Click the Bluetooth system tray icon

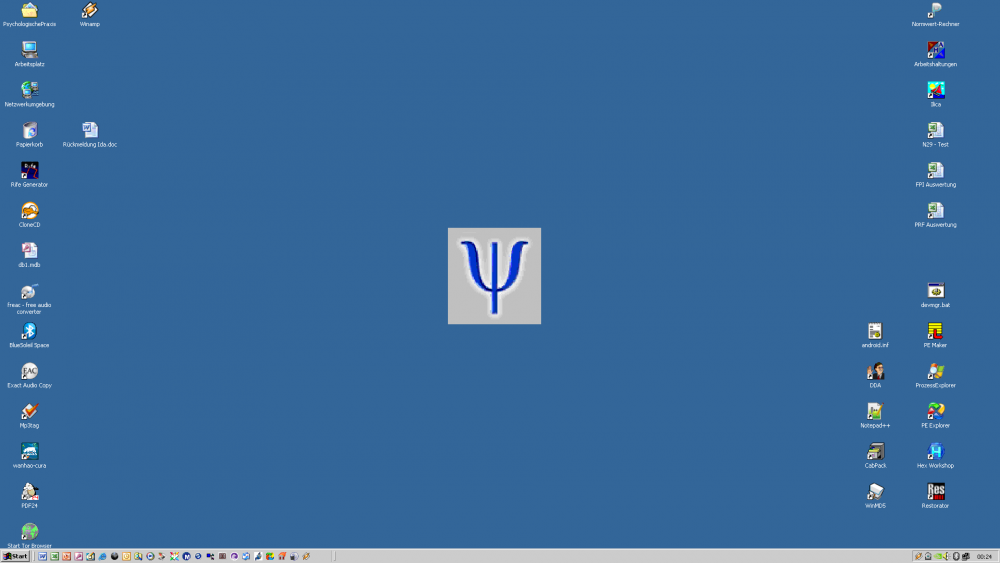click(x=956, y=557)
